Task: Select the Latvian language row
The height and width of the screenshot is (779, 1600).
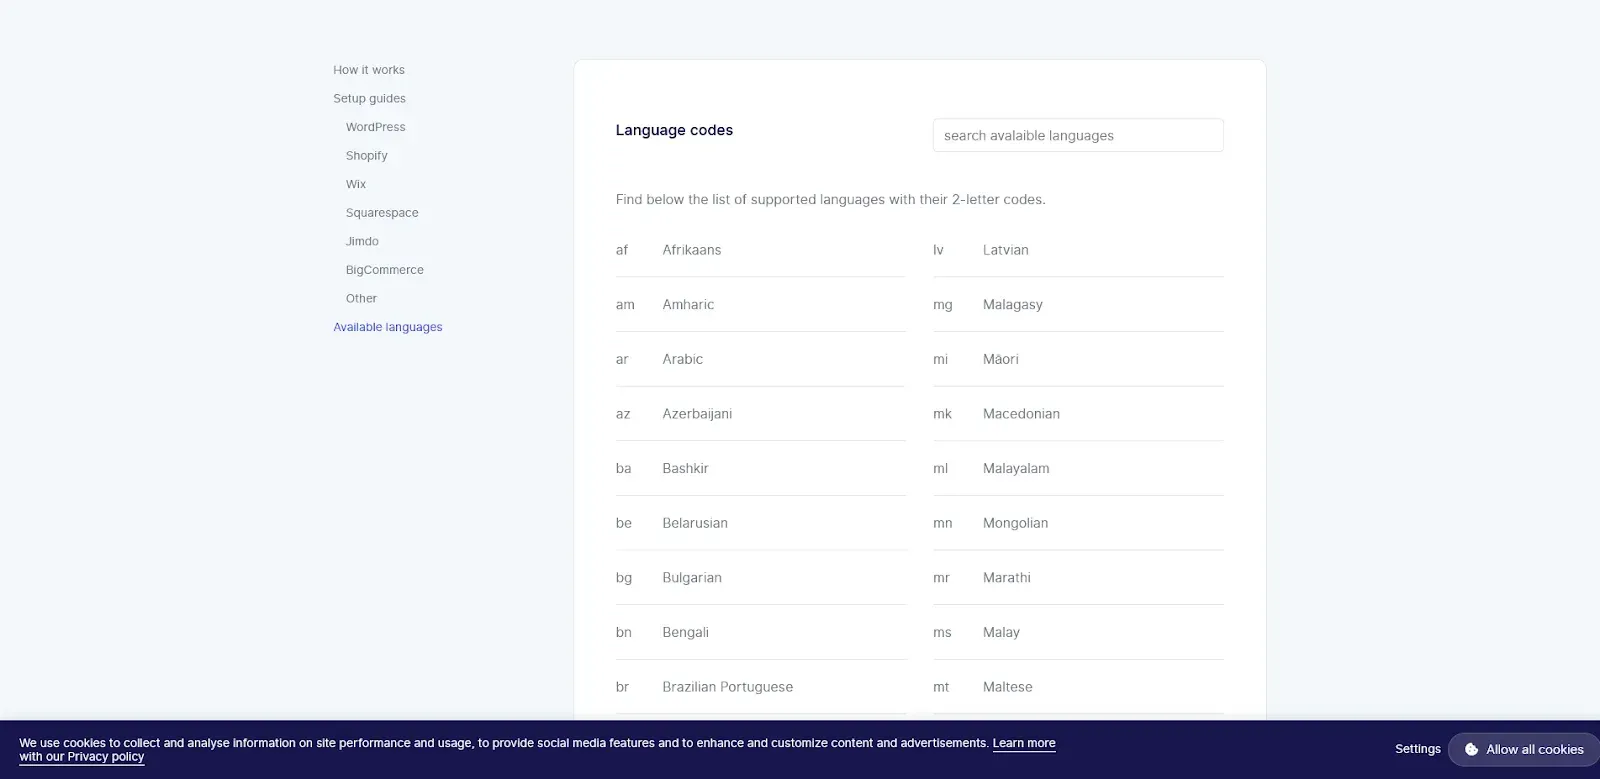Action: click(1005, 250)
